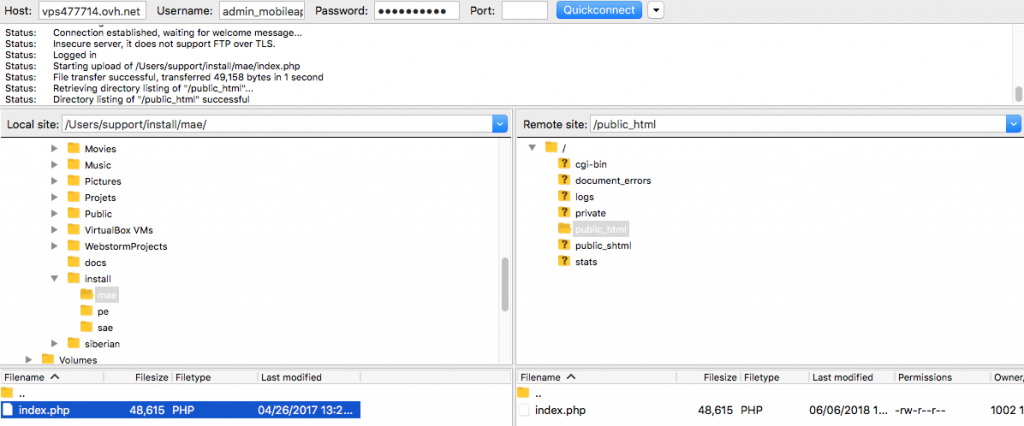Select the cgi-bin remote folder icon
This screenshot has width=1024, height=426.
564,164
